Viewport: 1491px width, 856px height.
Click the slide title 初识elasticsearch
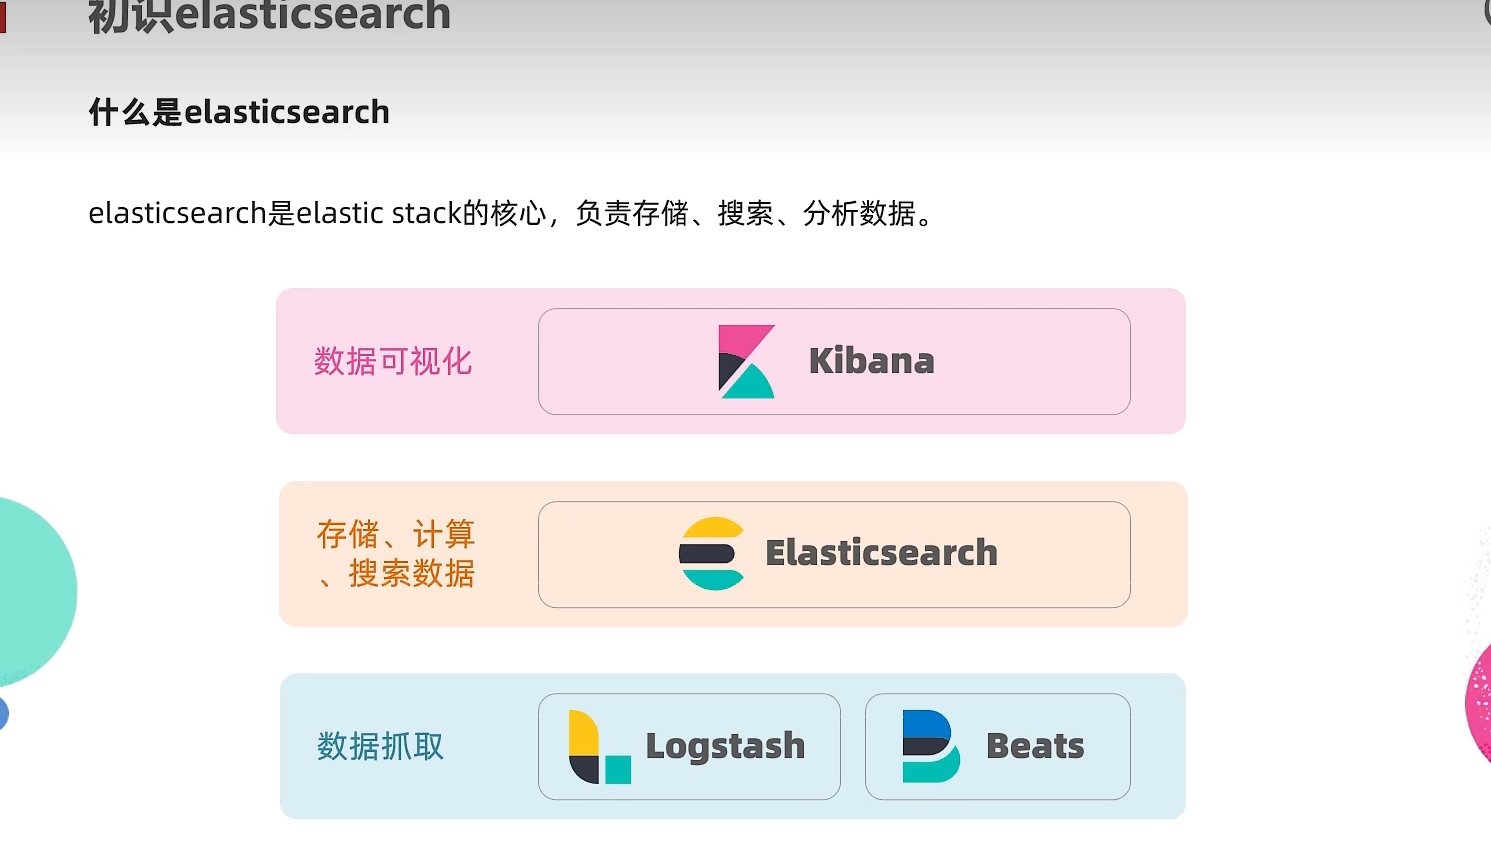tap(269, 16)
